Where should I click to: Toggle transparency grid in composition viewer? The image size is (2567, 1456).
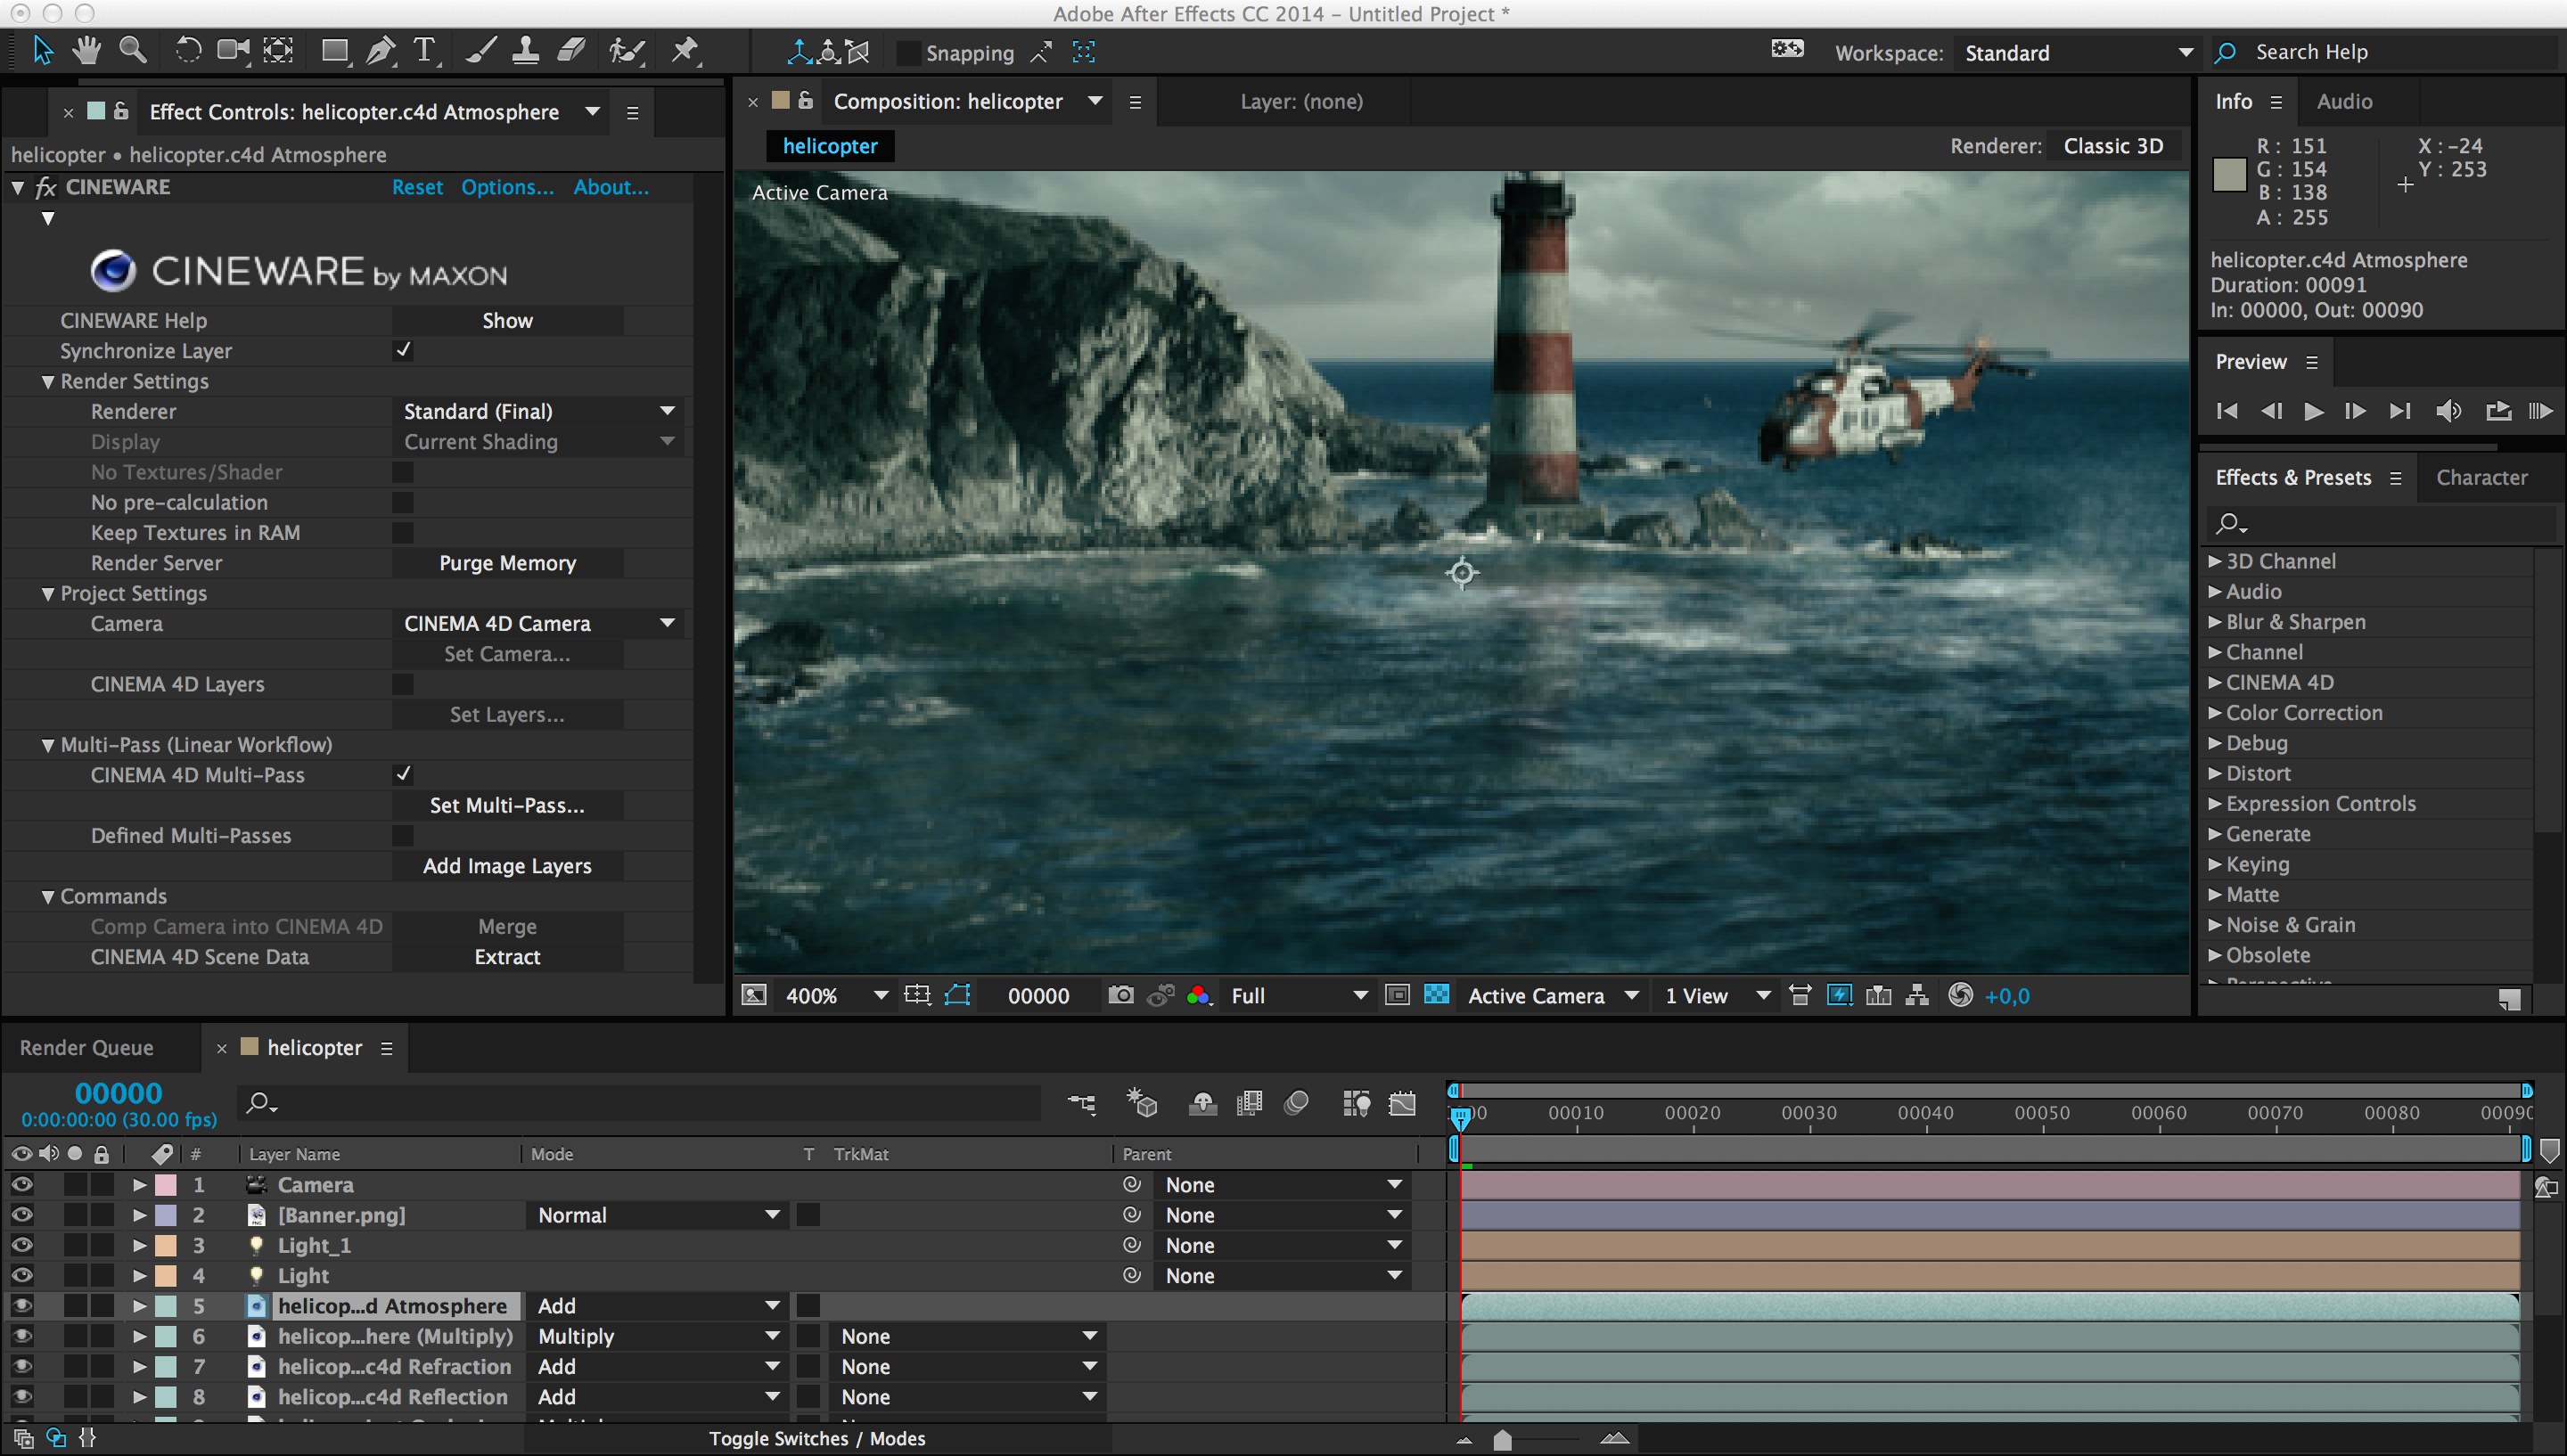[1436, 995]
